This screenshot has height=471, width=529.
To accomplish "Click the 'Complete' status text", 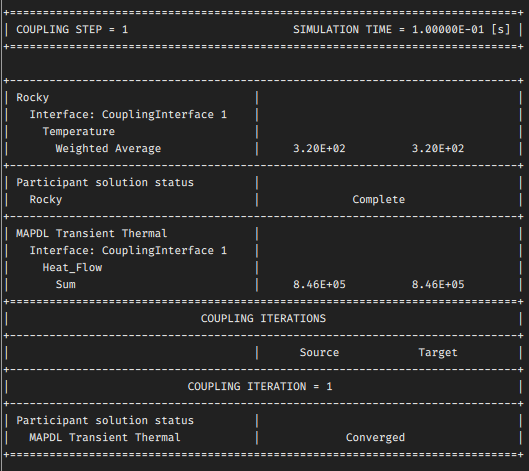I will click(x=379, y=200).
